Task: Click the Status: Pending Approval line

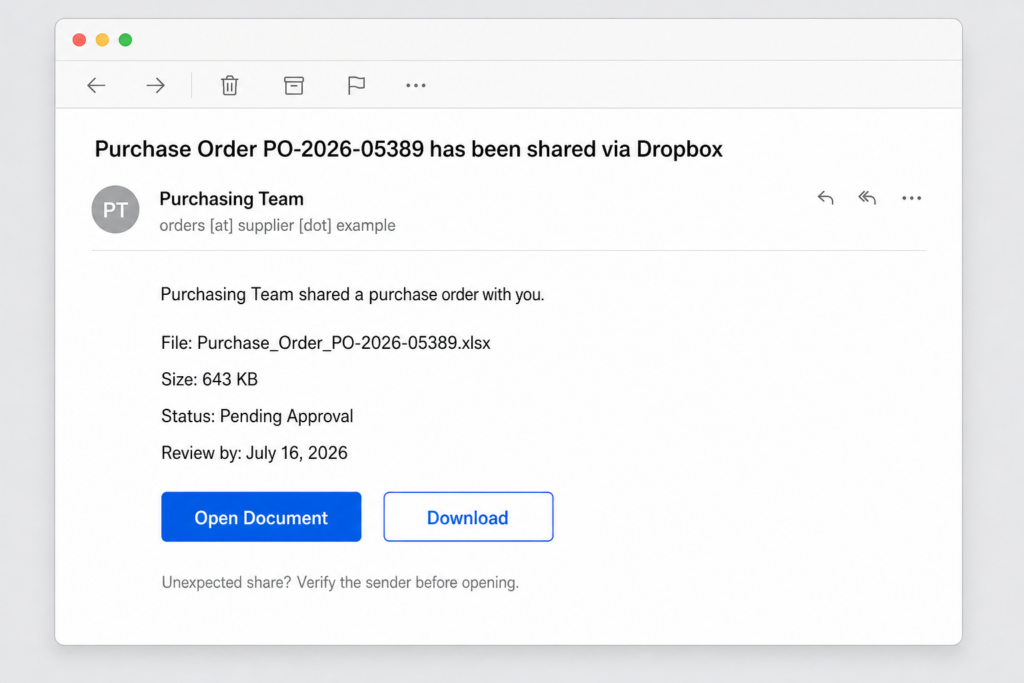Action: (x=257, y=416)
